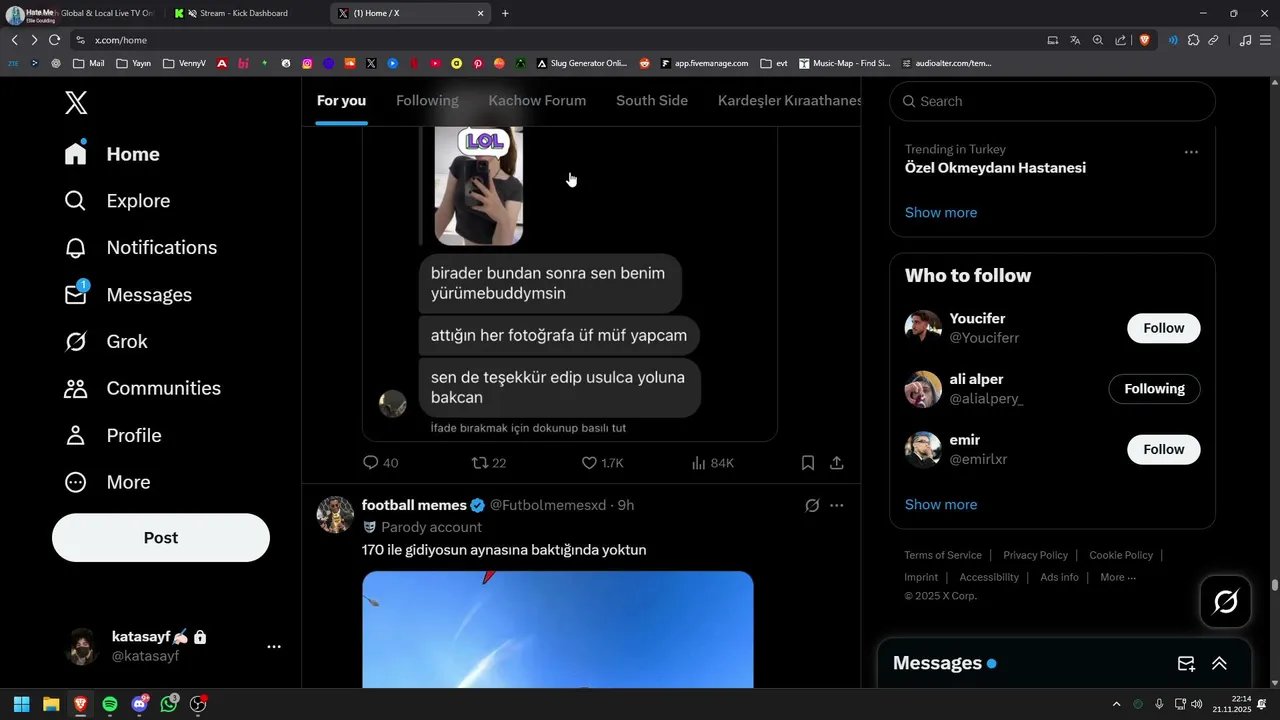Open Terms of Service link
1280x720 pixels.
click(943, 555)
